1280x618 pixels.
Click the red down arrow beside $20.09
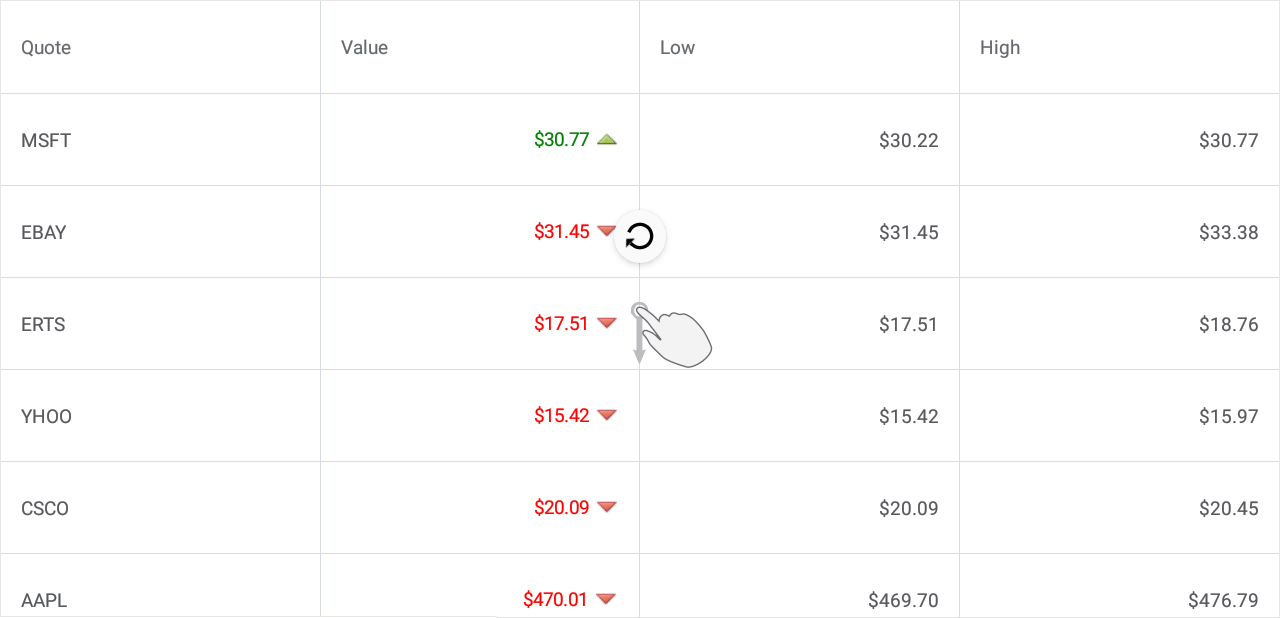click(607, 507)
